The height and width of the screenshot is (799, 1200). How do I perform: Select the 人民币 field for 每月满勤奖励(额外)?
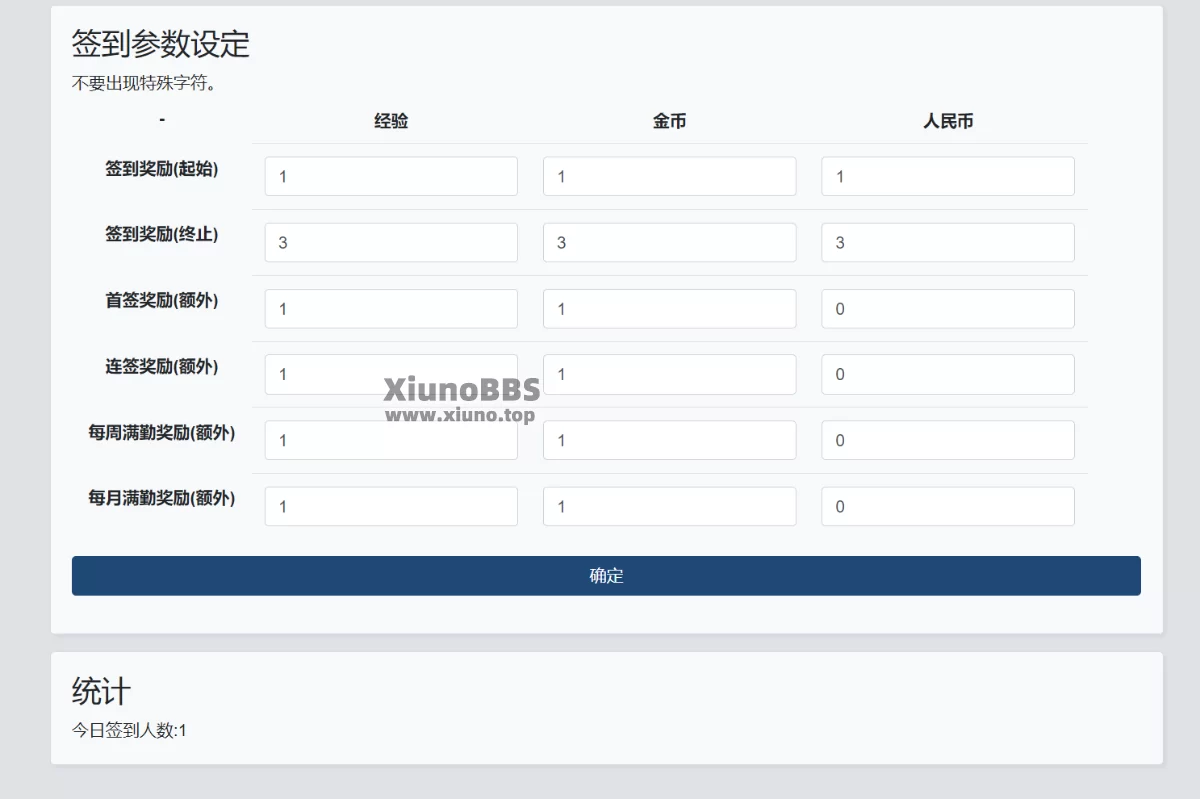tap(946, 505)
